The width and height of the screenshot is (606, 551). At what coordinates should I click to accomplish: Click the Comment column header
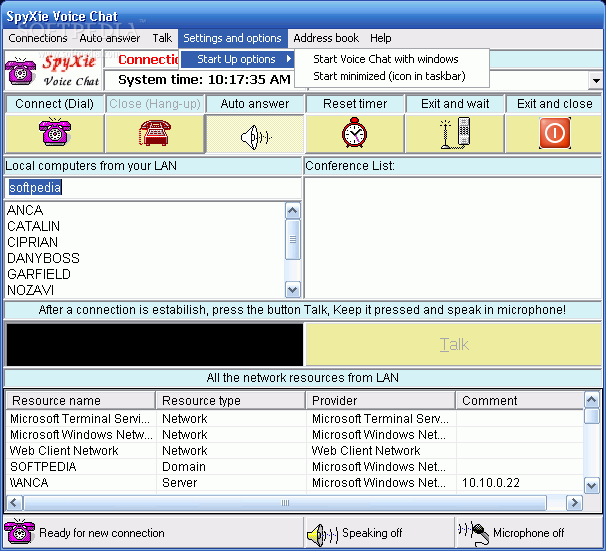[x=520, y=401]
